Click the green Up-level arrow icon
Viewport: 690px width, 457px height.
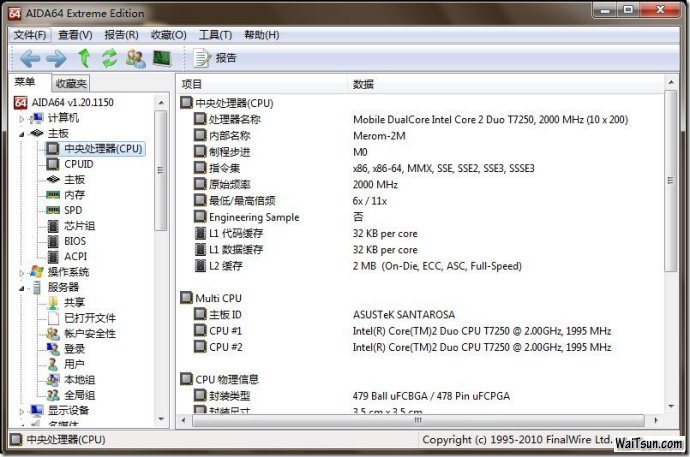84,59
